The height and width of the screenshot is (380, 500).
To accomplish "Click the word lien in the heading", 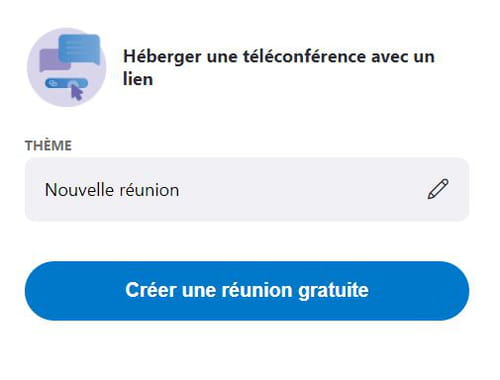I will (138, 79).
